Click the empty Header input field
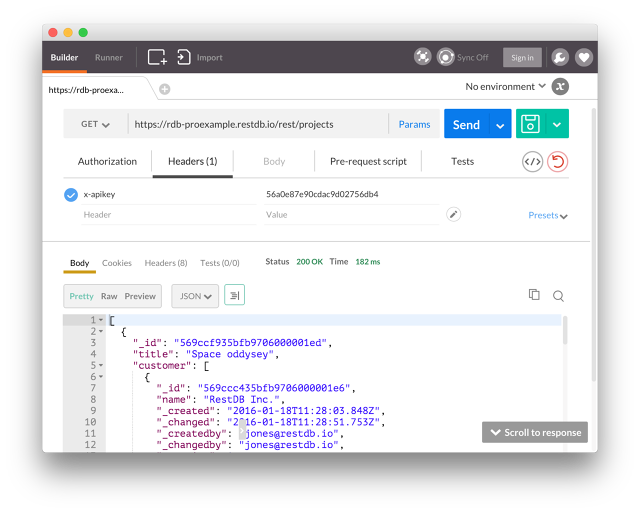The height and width of the screenshot is (513, 640). pos(168,215)
